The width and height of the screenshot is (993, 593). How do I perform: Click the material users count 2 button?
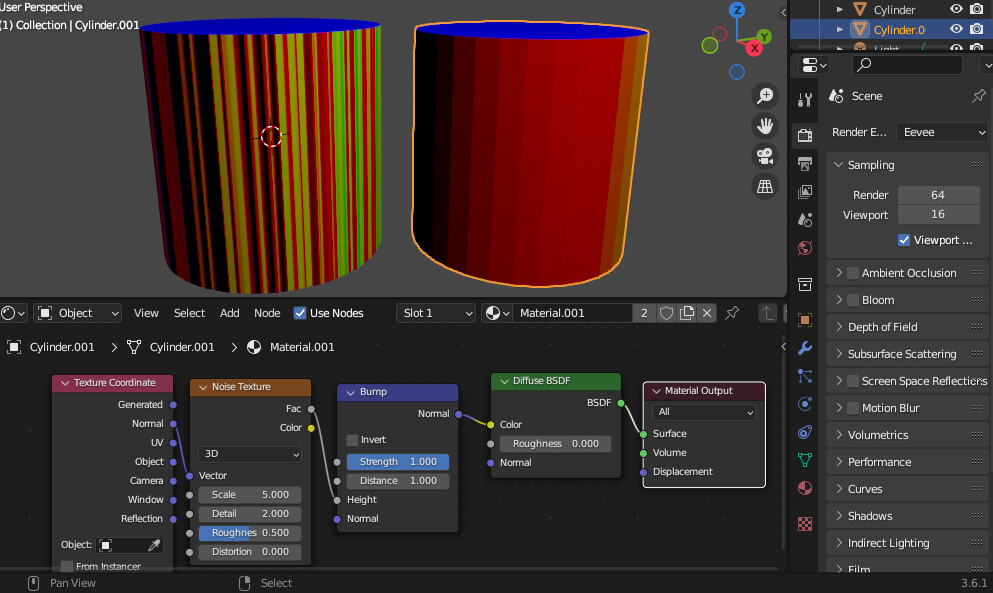tap(644, 313)
